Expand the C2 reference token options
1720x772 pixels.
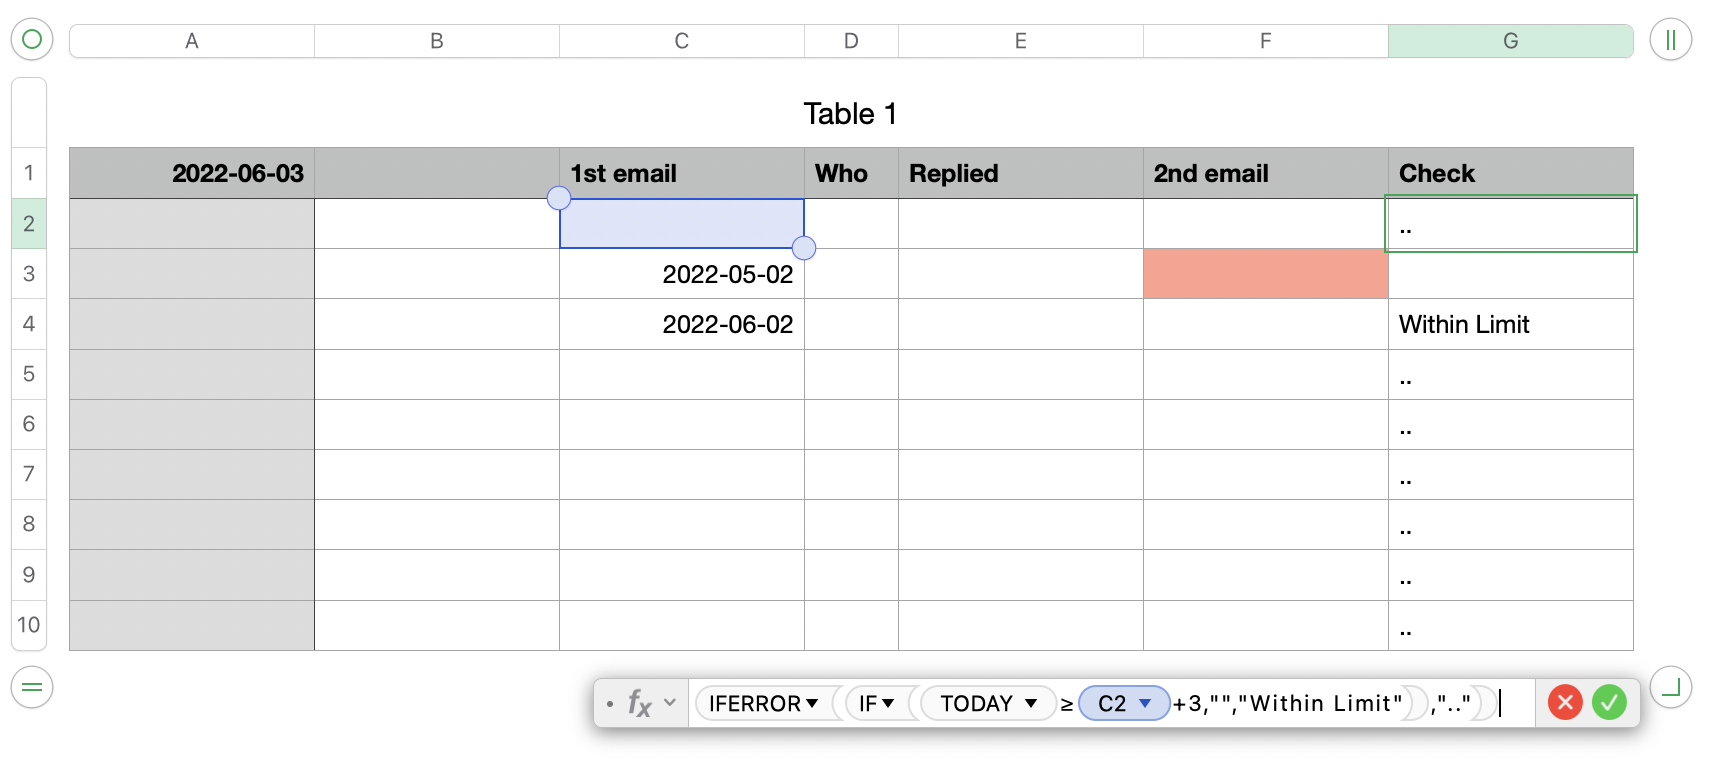[x=1145, y=703]
